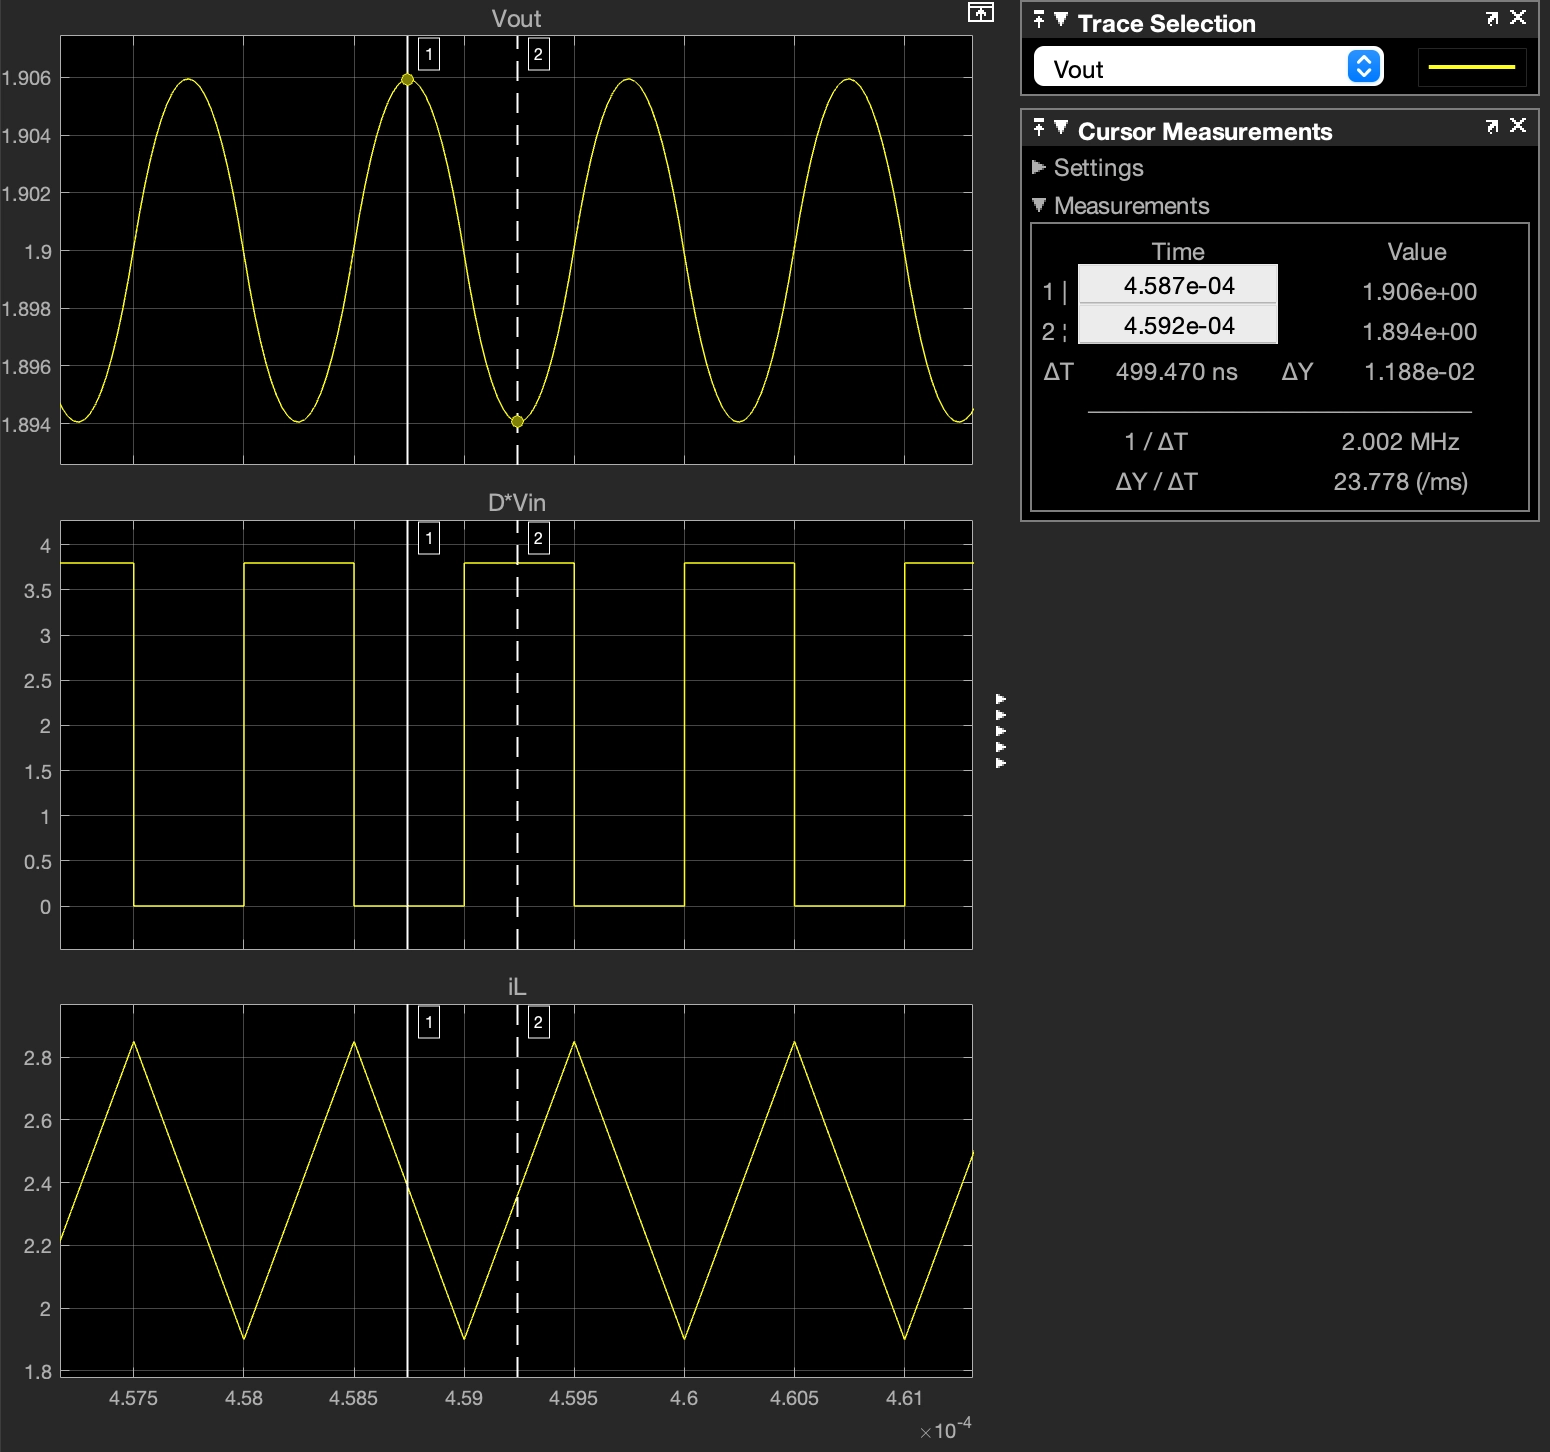Click cursor 2 value 1.894e+00

coord(1419,331)
